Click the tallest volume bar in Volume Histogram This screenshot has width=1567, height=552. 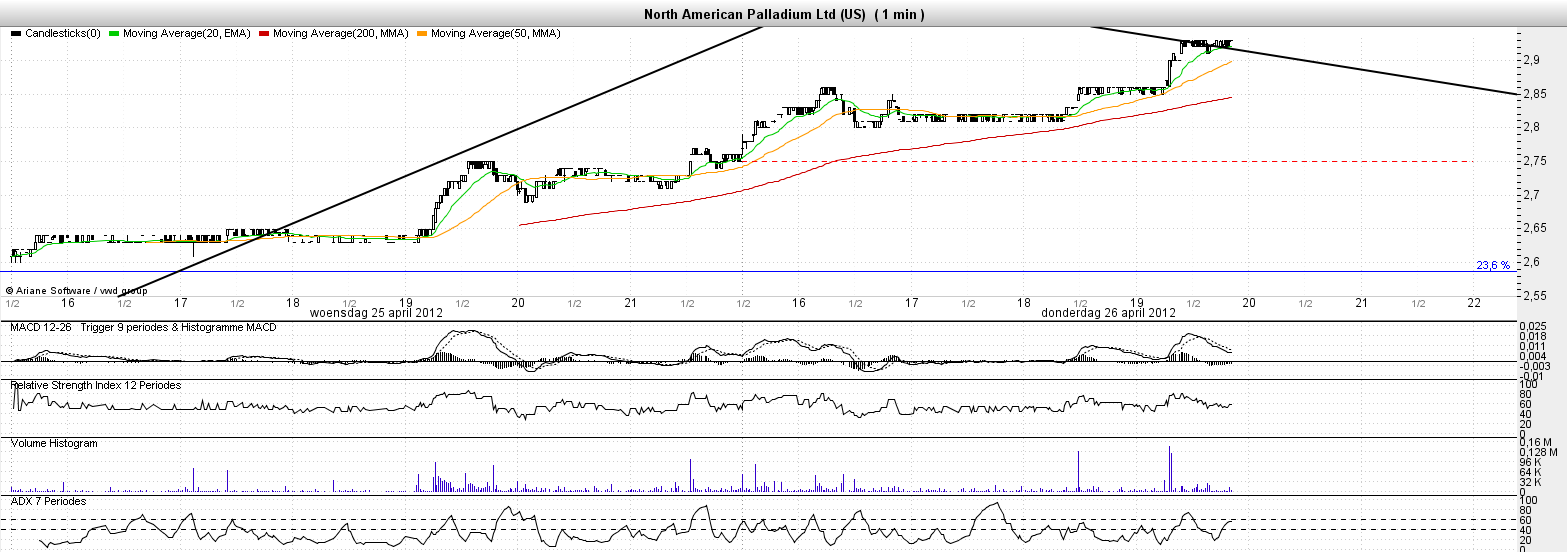pyautogui.click(x=1169, y=469)
